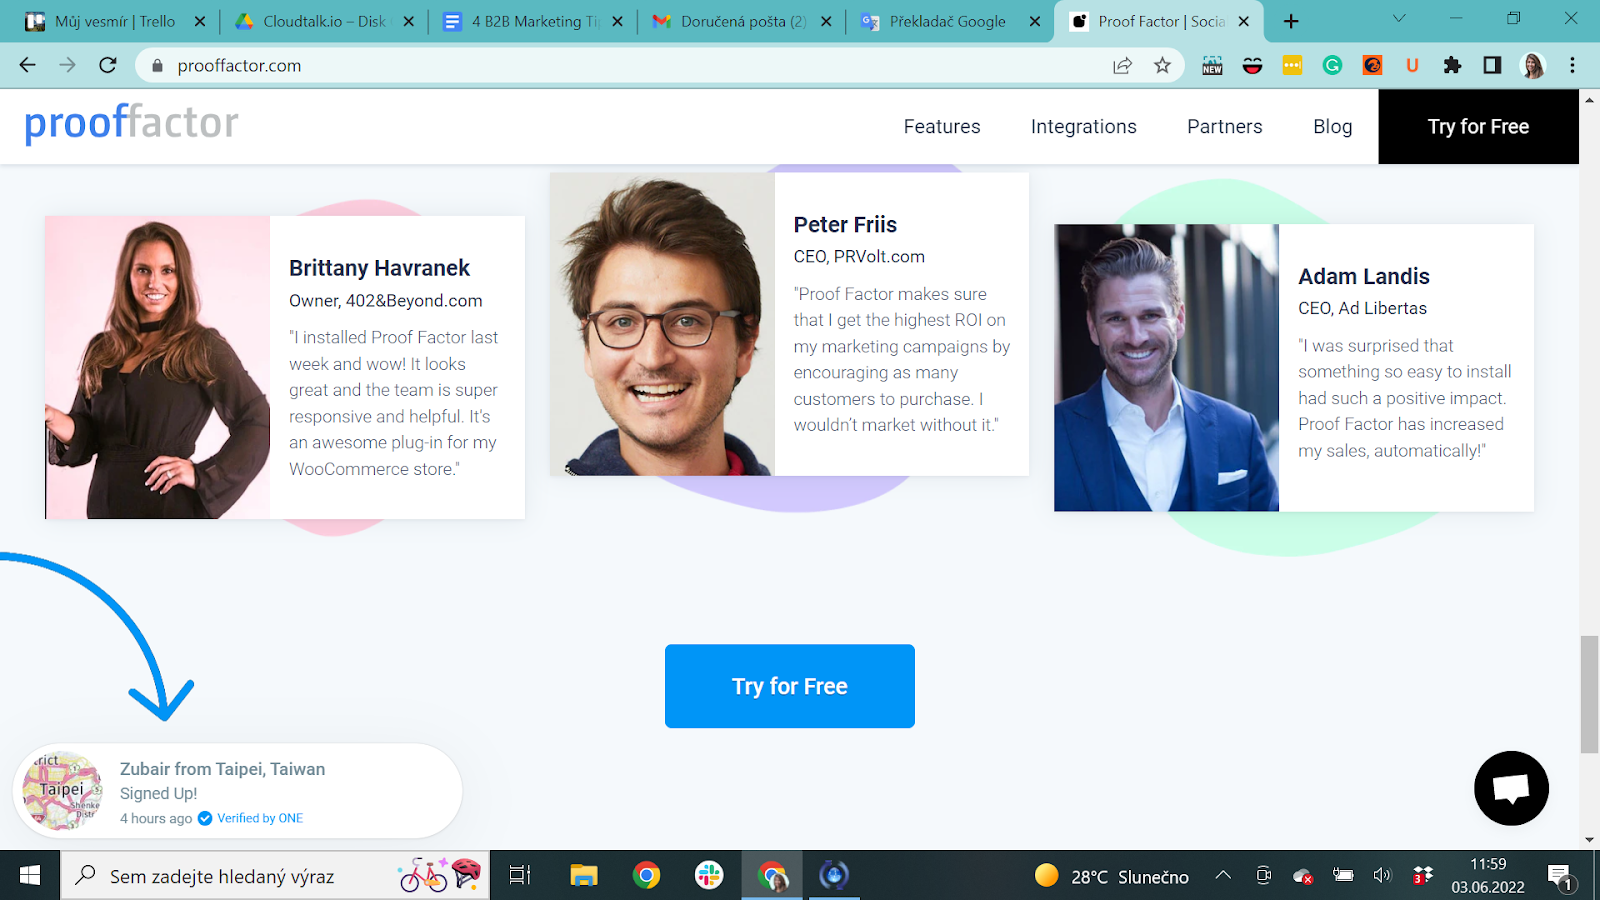Open Slack from the Windows taskbar
The width and height of the screenshot is (1600, 900).
coord(709,876)
